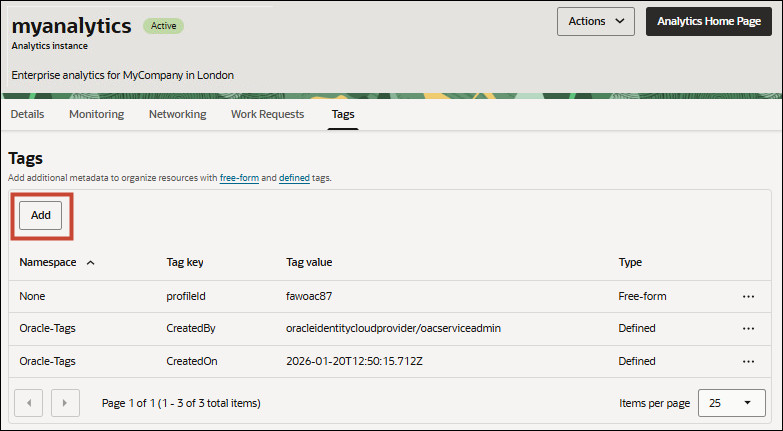The height and width of the screenshot is (431, 783).
Task: Click the Tag key column header
Action: tap(185, 263)
